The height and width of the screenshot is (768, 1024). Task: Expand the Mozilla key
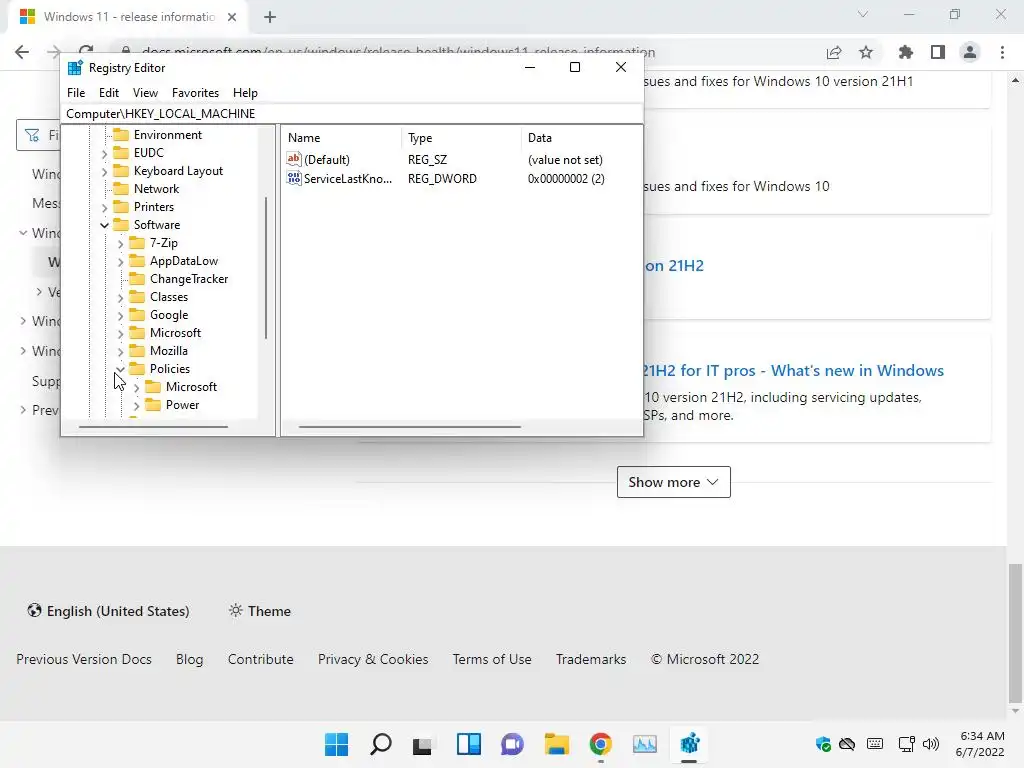[121, 352]
